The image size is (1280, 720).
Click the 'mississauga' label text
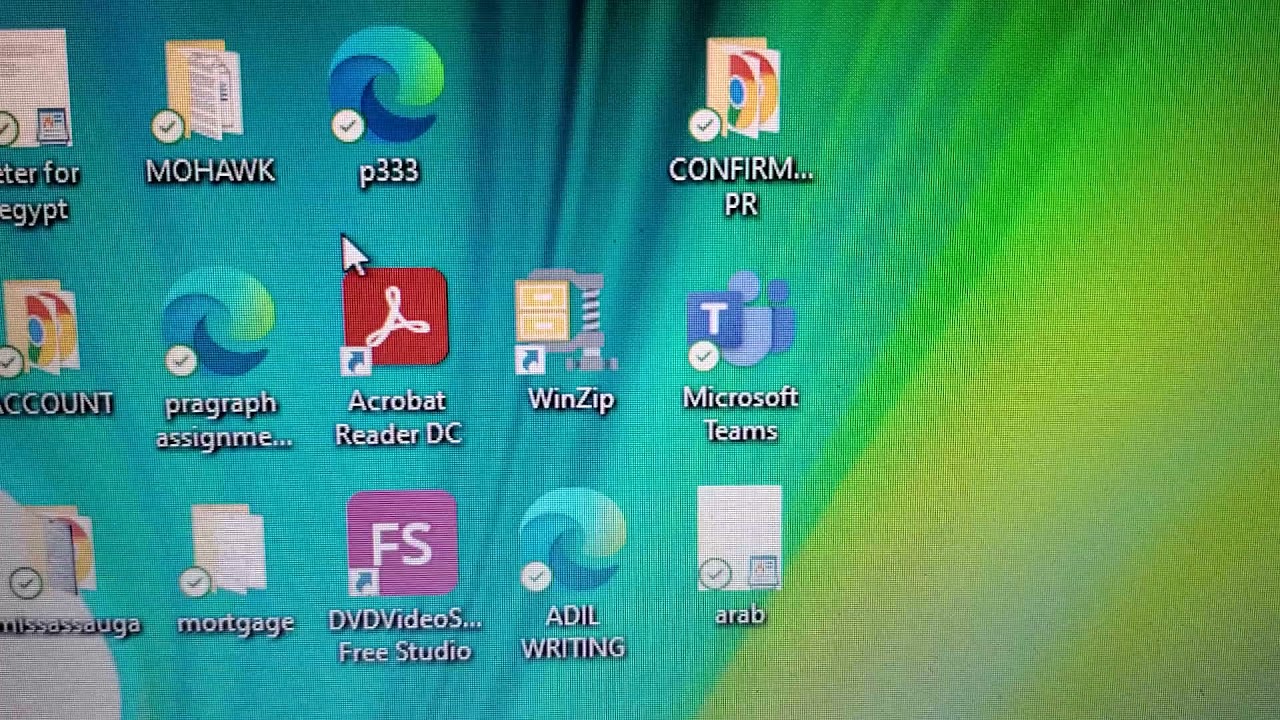[70, 625]
